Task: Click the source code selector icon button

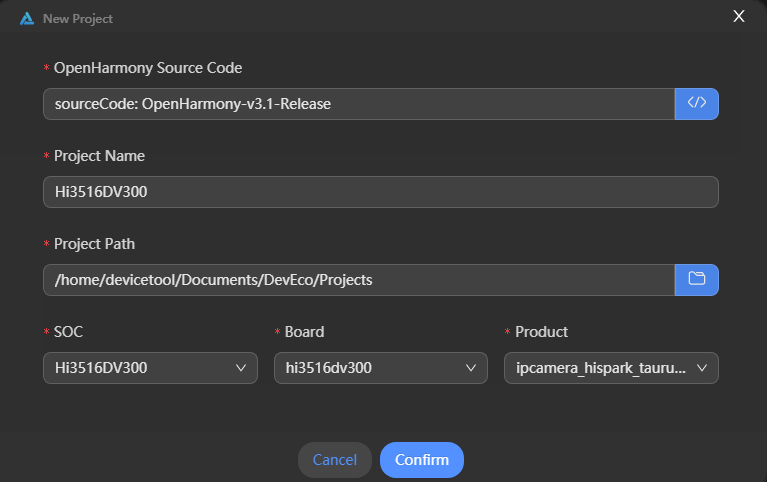Action: (697, 104)
